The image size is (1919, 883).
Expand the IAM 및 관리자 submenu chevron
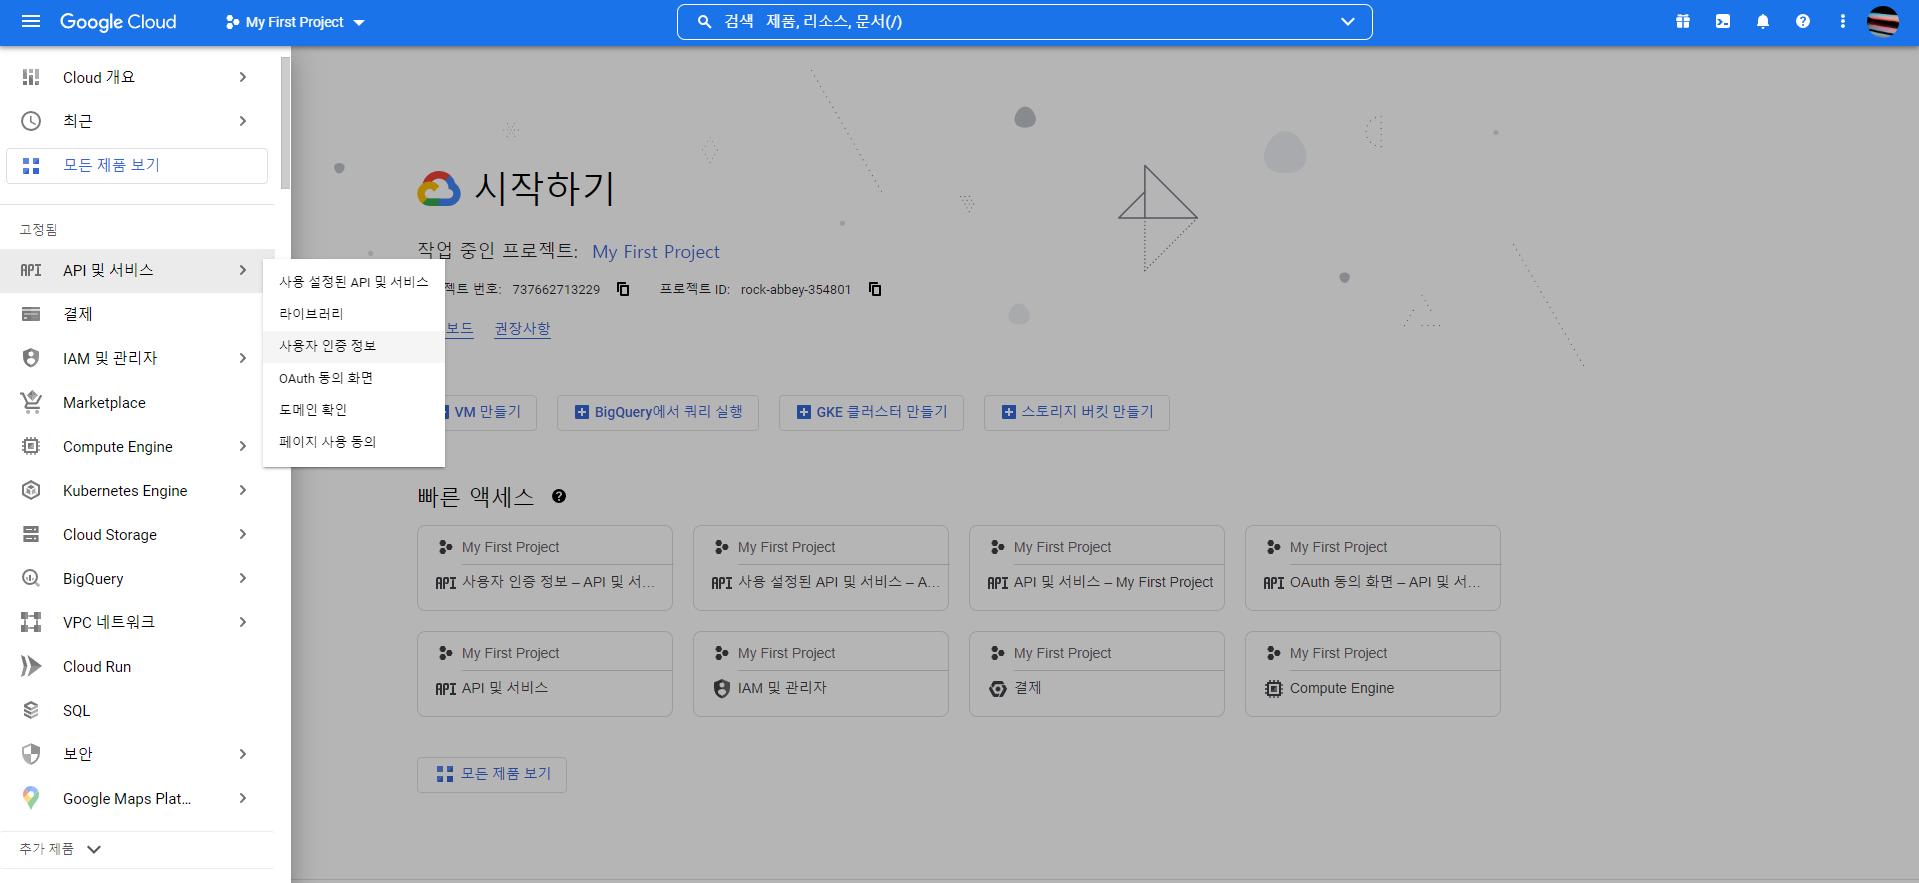pos(243,358)
